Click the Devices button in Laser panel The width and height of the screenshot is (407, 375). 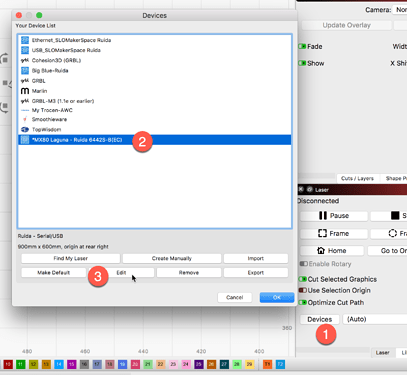pos(320,319)
